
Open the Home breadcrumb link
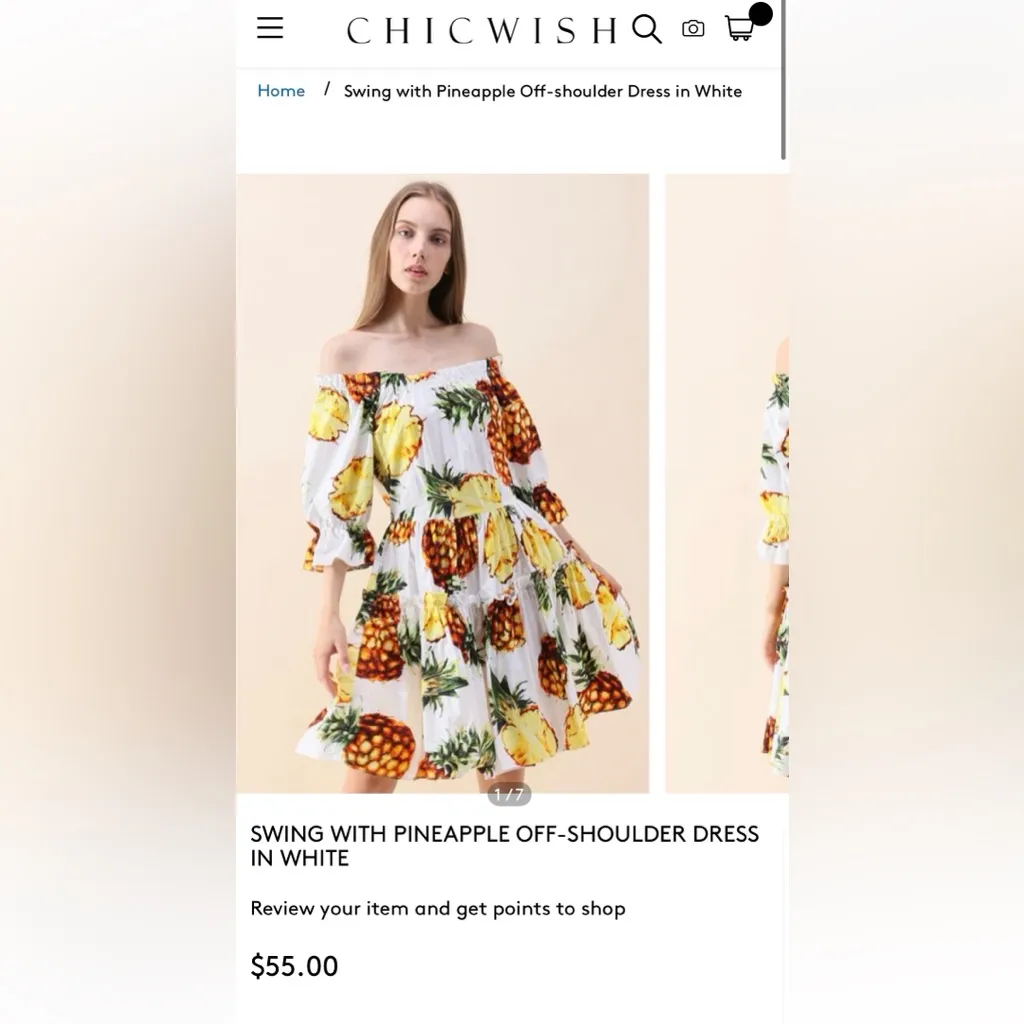pos(280,91)
